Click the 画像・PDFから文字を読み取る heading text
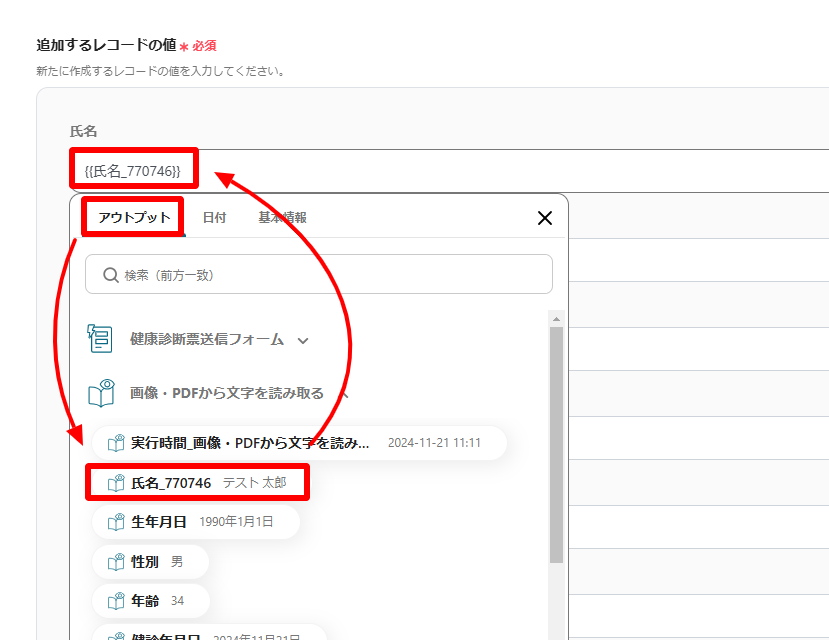 click(227, 393)
